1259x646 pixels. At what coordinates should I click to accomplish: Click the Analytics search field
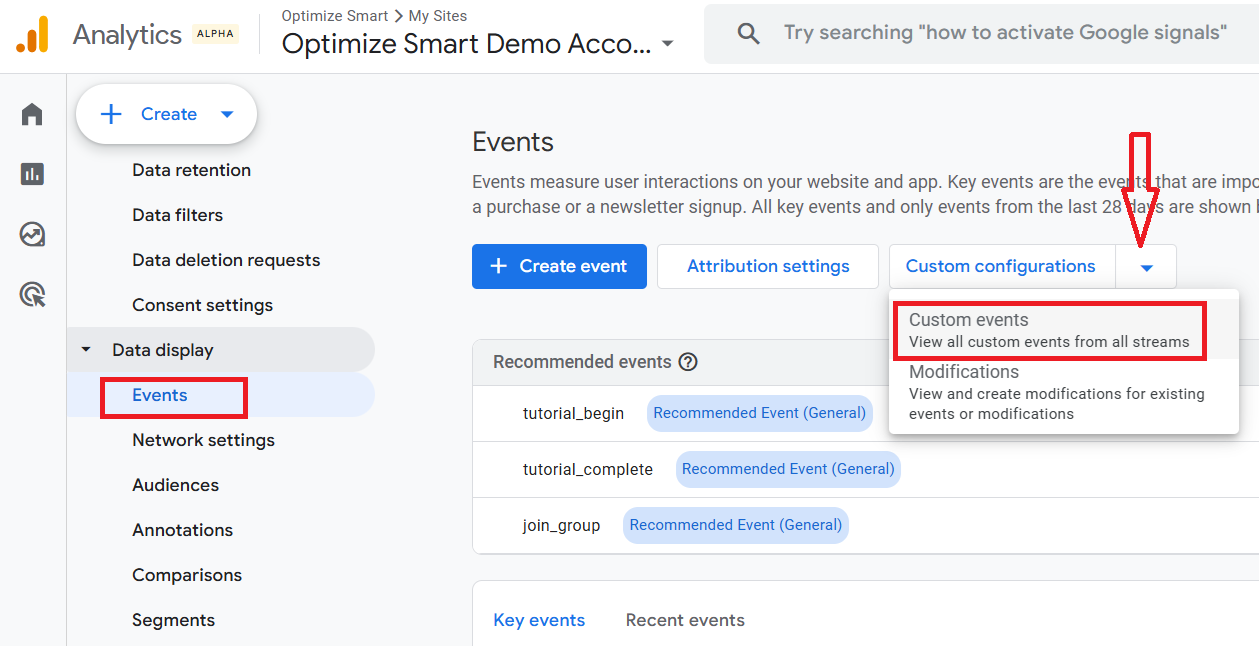1004,33
